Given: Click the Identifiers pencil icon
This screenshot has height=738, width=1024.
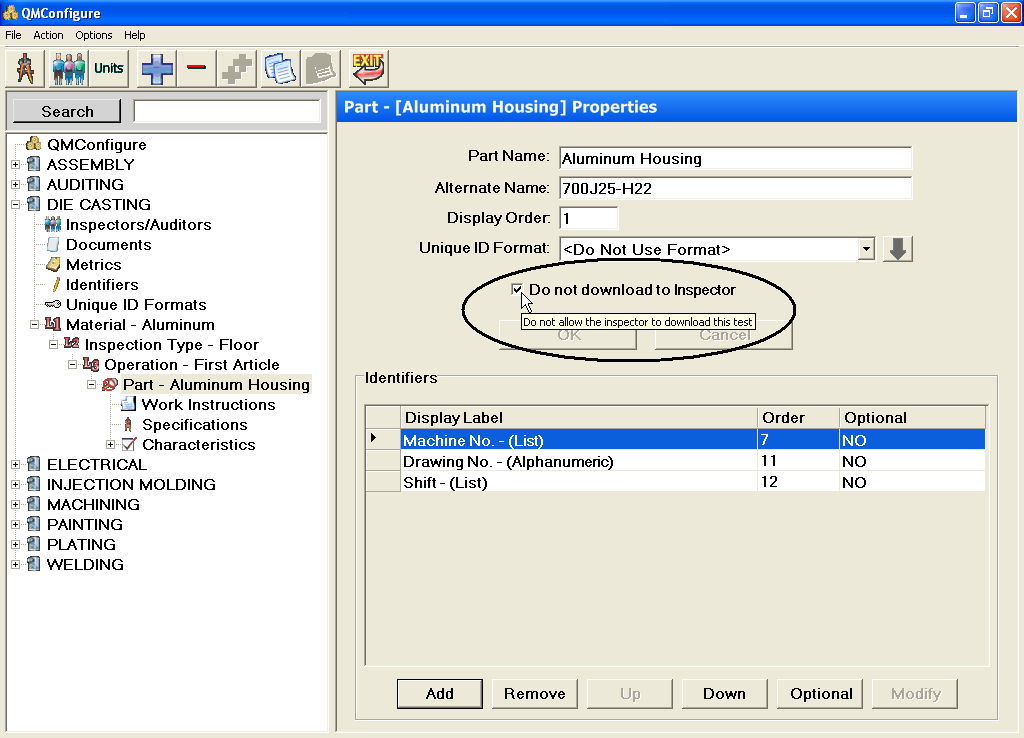Looking at the screenshot, I should 56,285.
